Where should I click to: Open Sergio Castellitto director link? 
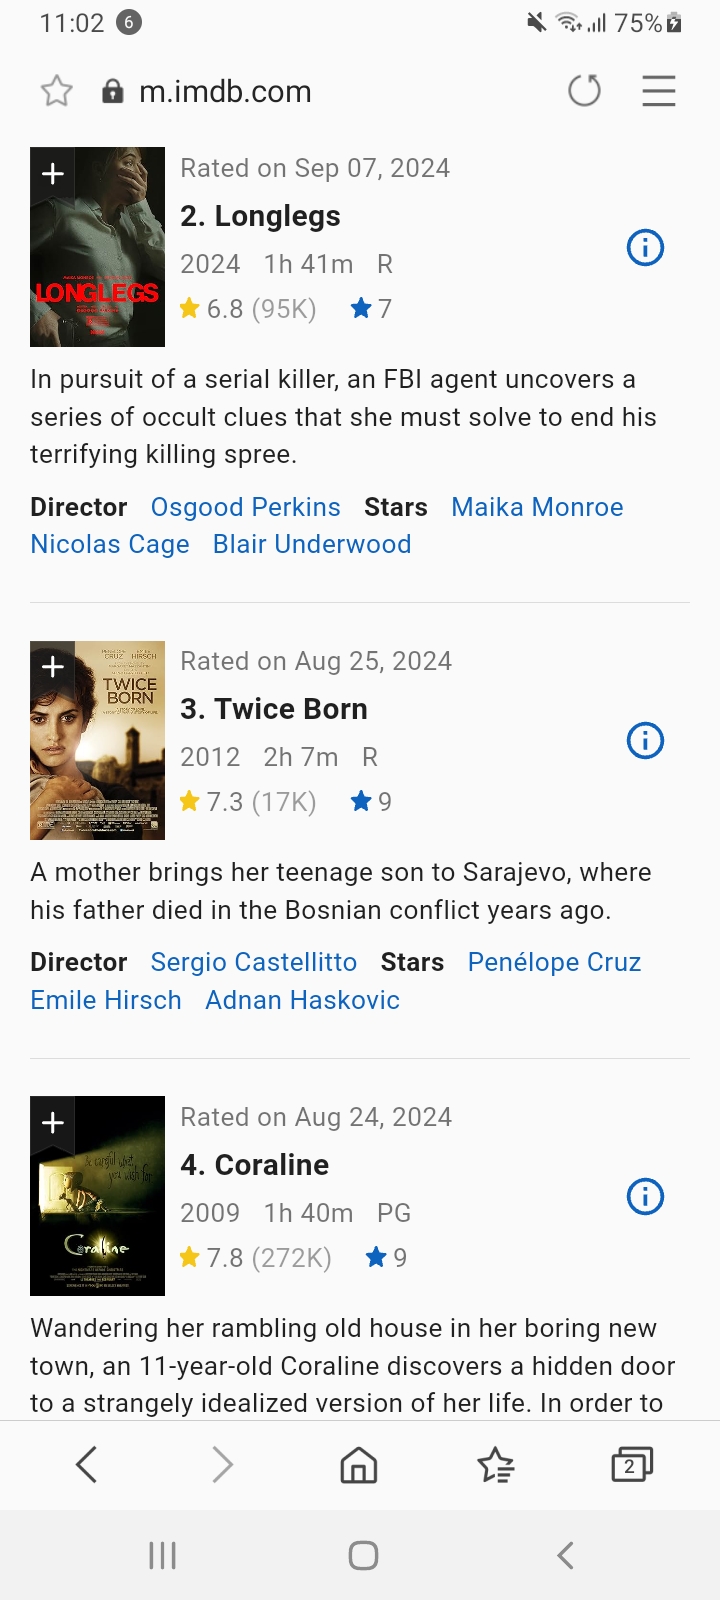coord(253,962)
